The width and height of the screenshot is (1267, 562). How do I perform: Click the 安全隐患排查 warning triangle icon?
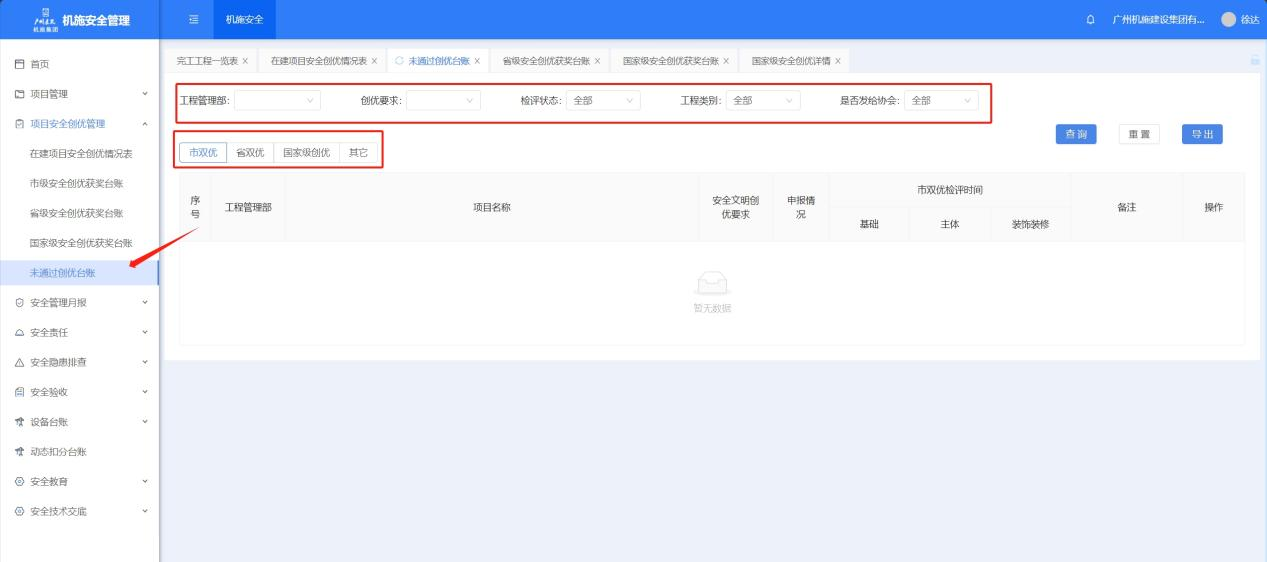(20, 362)
